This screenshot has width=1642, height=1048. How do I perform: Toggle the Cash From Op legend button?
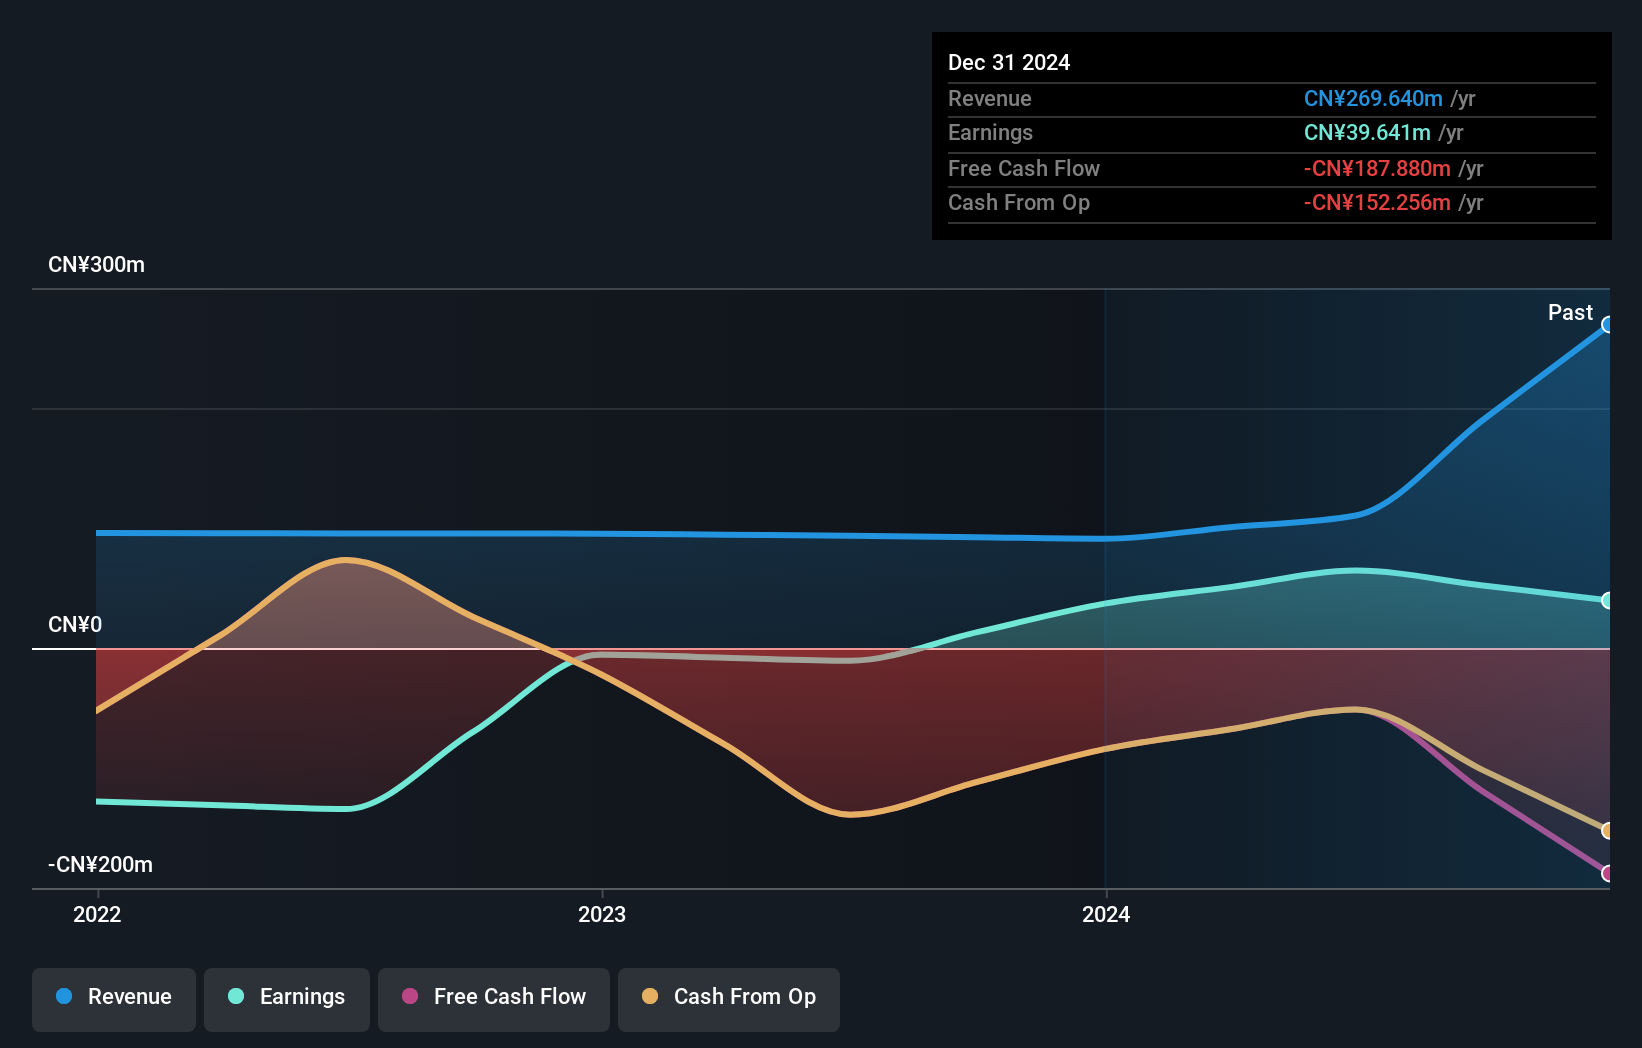click(729, 999)
